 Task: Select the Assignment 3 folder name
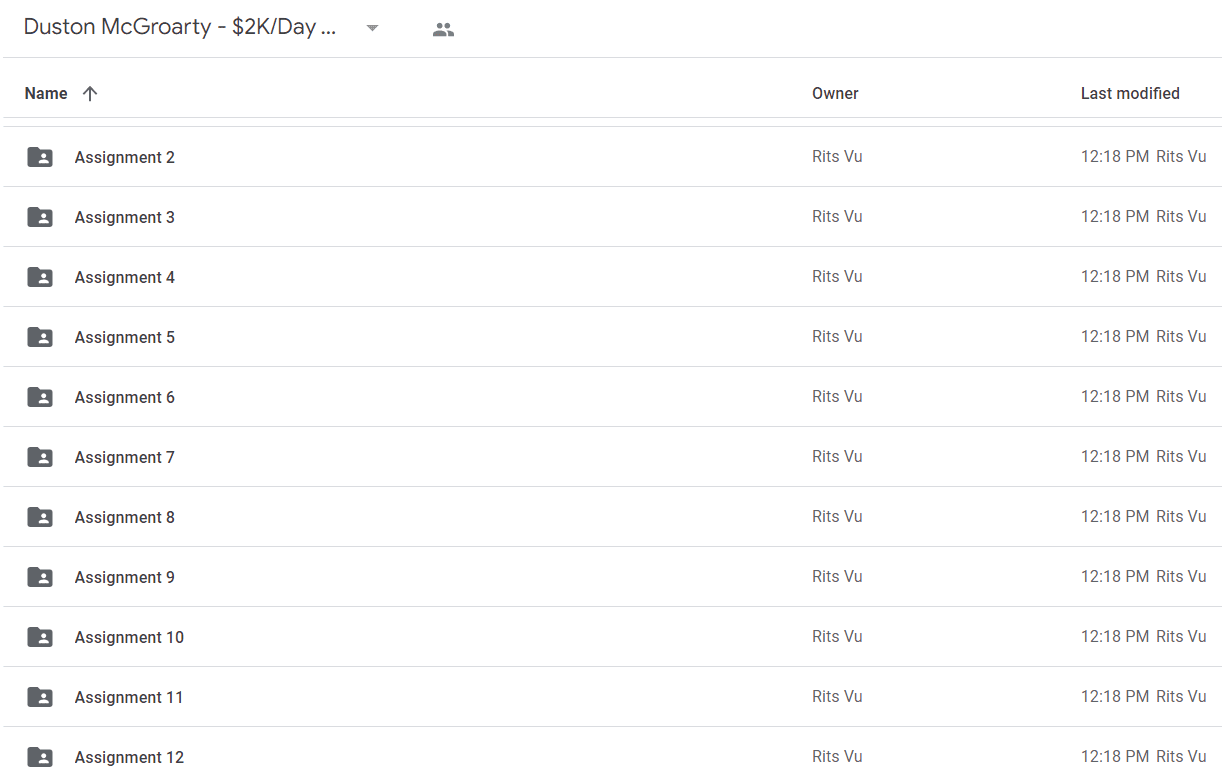[125, 217]
